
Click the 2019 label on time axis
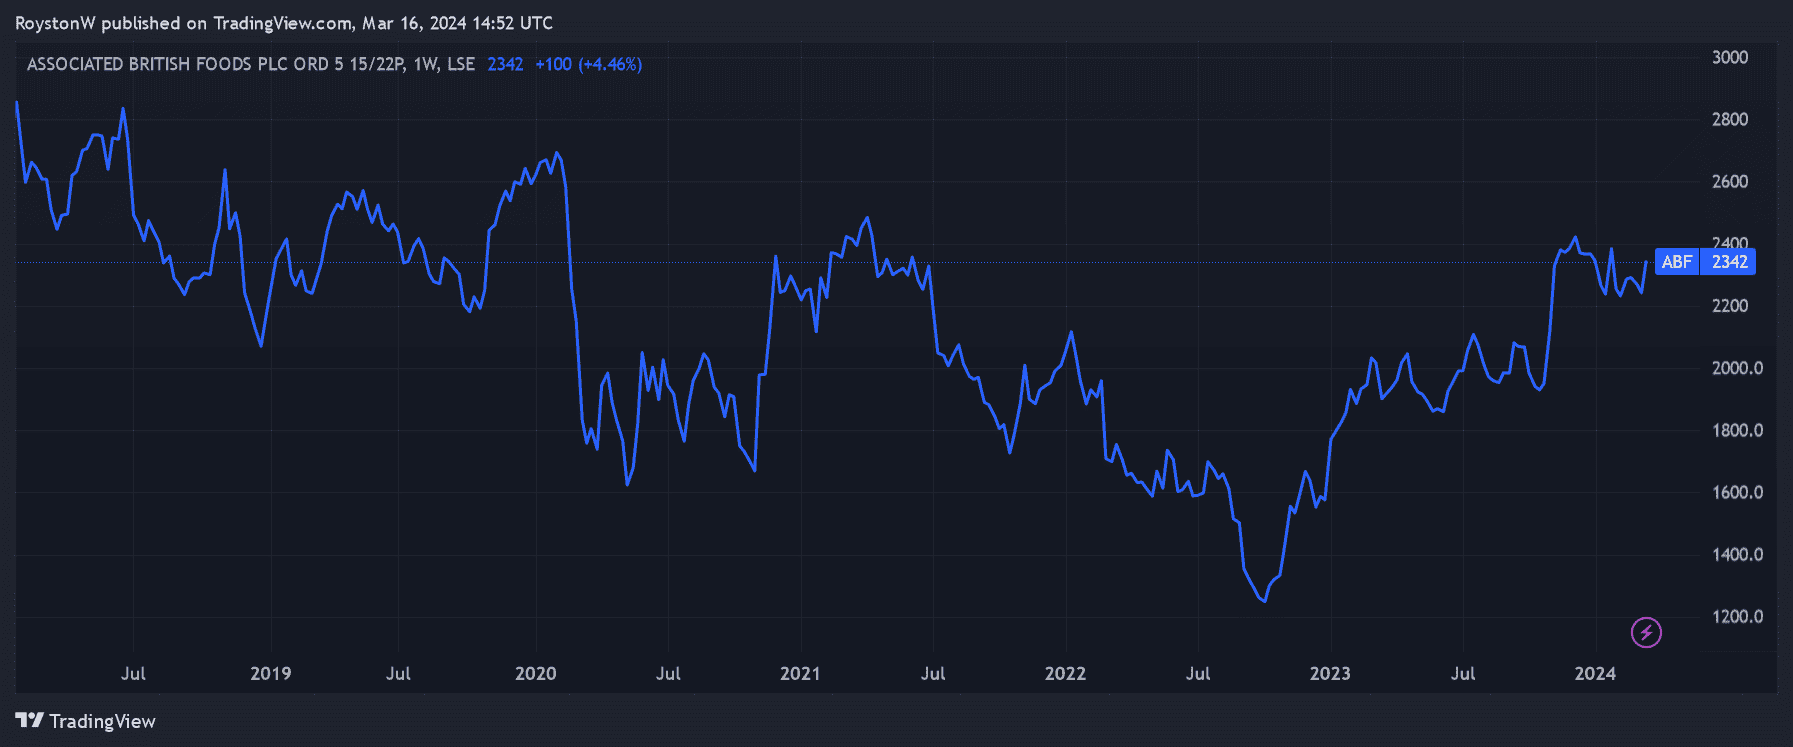(x=270, y=673)
